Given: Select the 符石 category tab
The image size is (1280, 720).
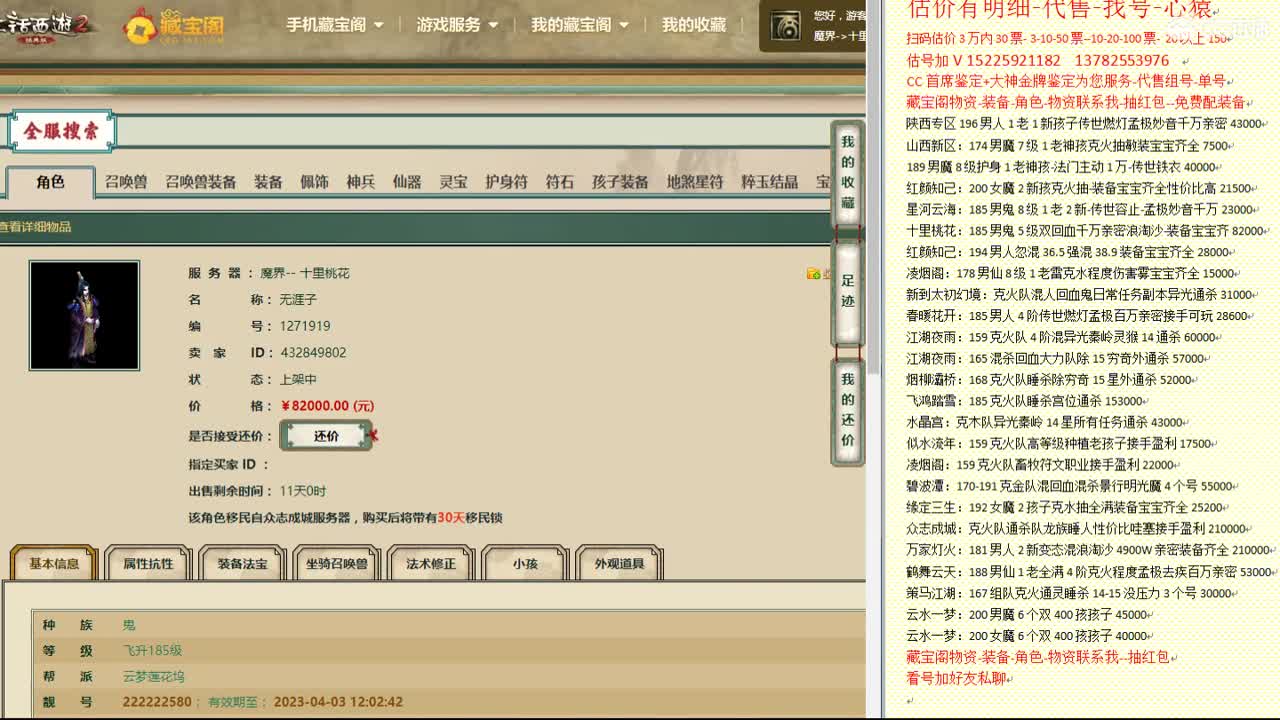Looking at the screenshot, I should click(x=560, y=182).
